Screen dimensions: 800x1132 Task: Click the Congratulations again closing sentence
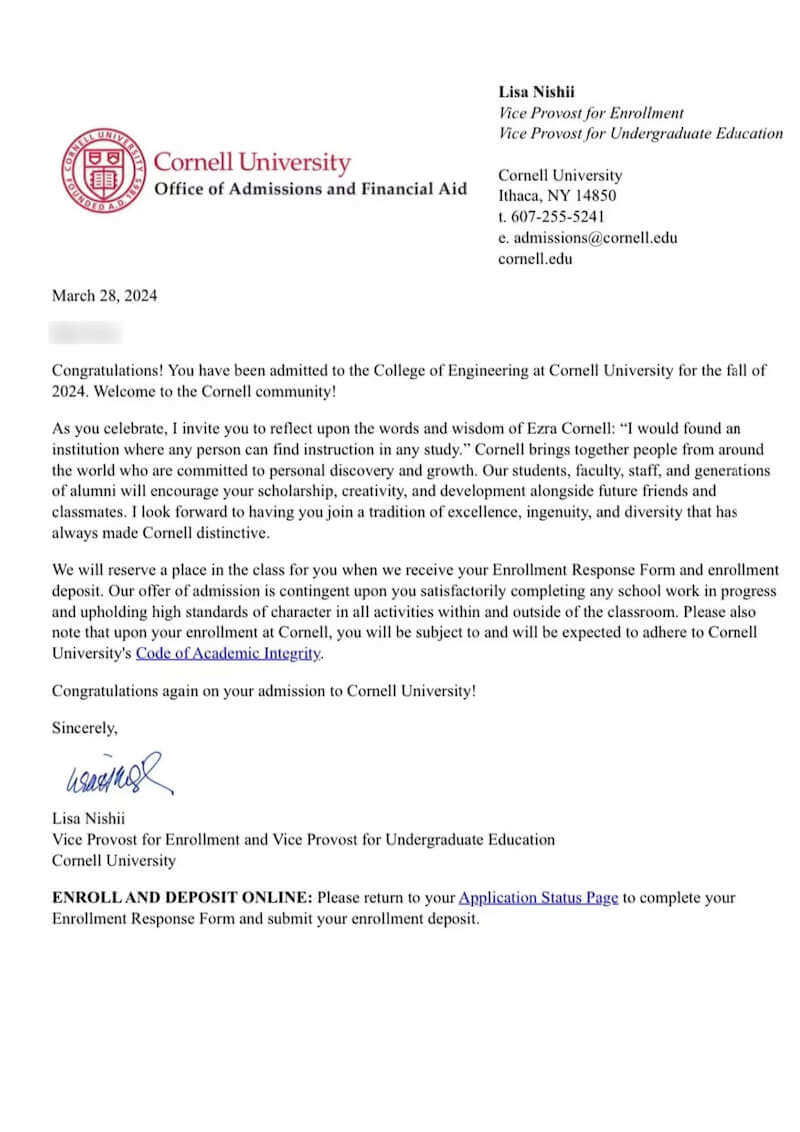264,691
